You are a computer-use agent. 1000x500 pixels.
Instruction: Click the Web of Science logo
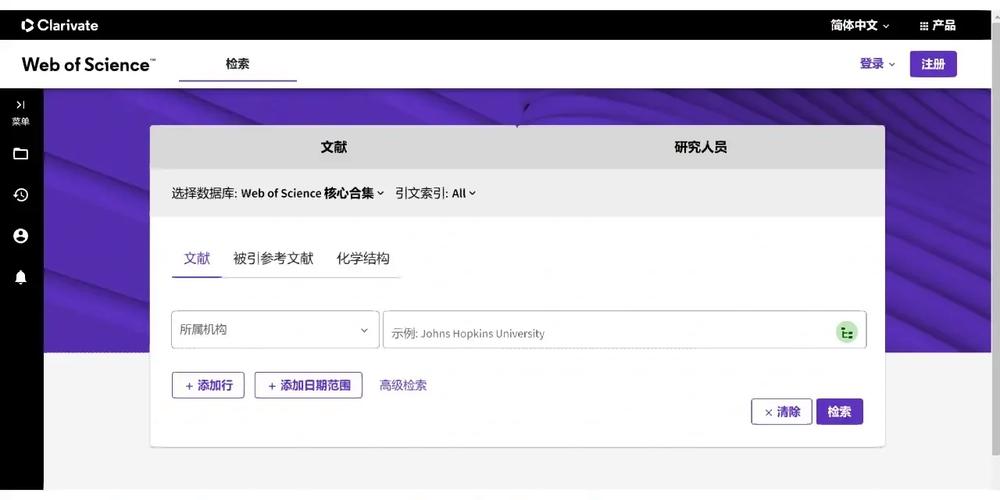(88, 64)
